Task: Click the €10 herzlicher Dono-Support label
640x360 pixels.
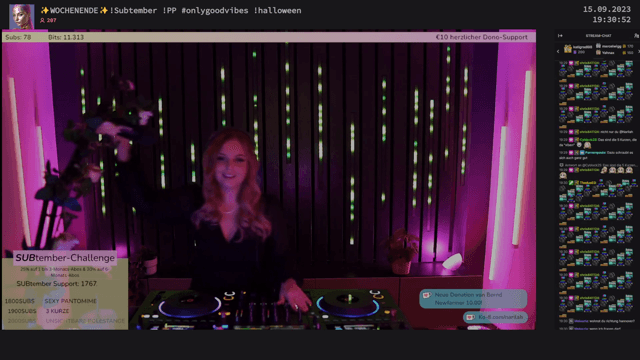Action: 482,37
